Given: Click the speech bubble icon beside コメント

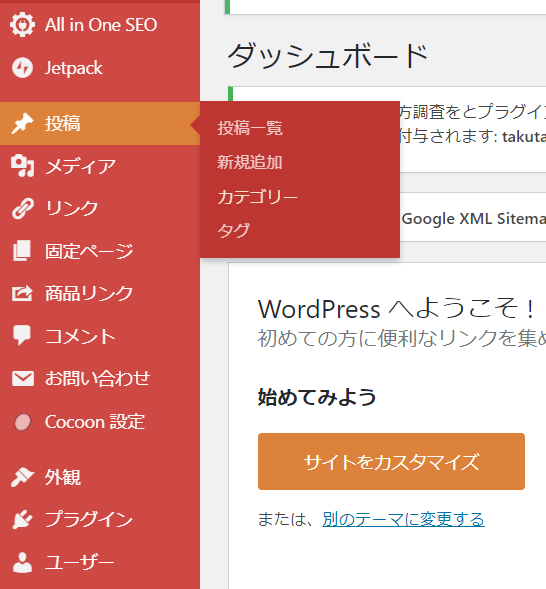Looking at the screenshot, I should pos(22,335).
